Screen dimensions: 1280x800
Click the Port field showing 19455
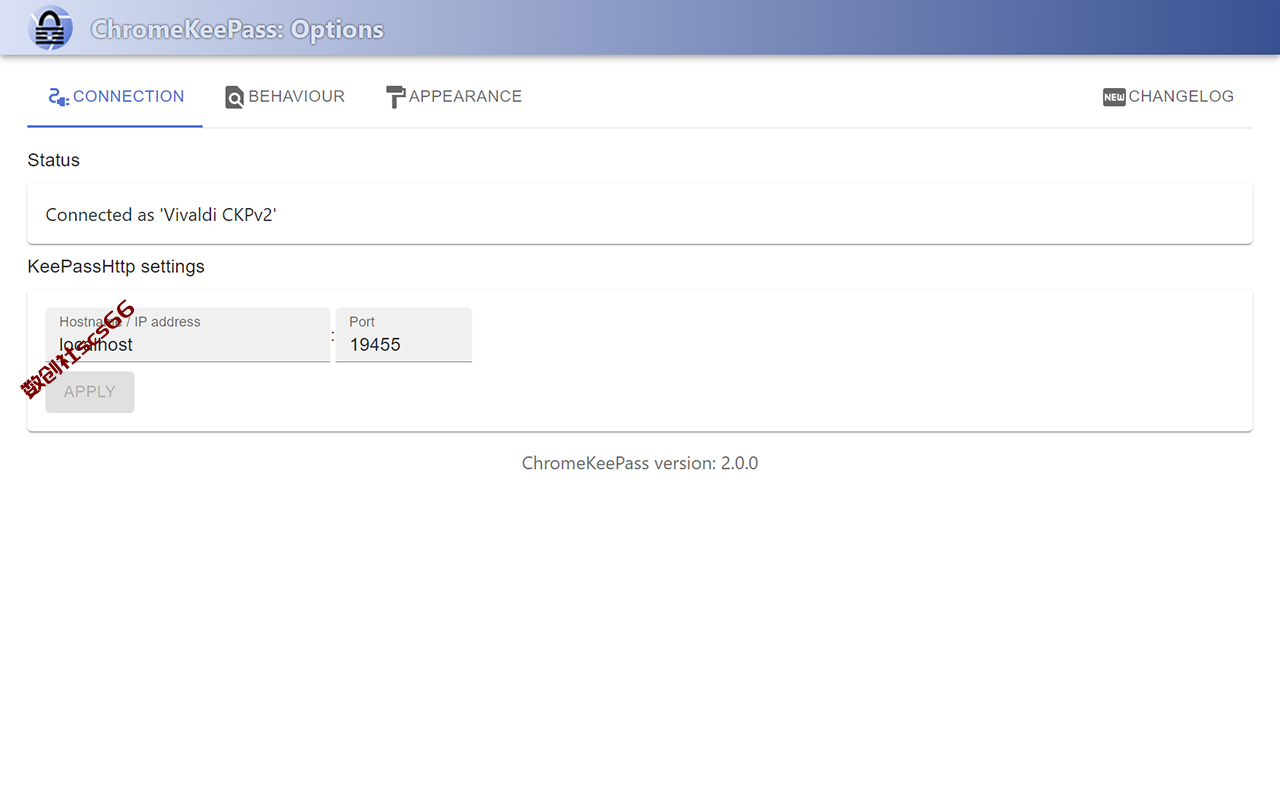[404, 335]
